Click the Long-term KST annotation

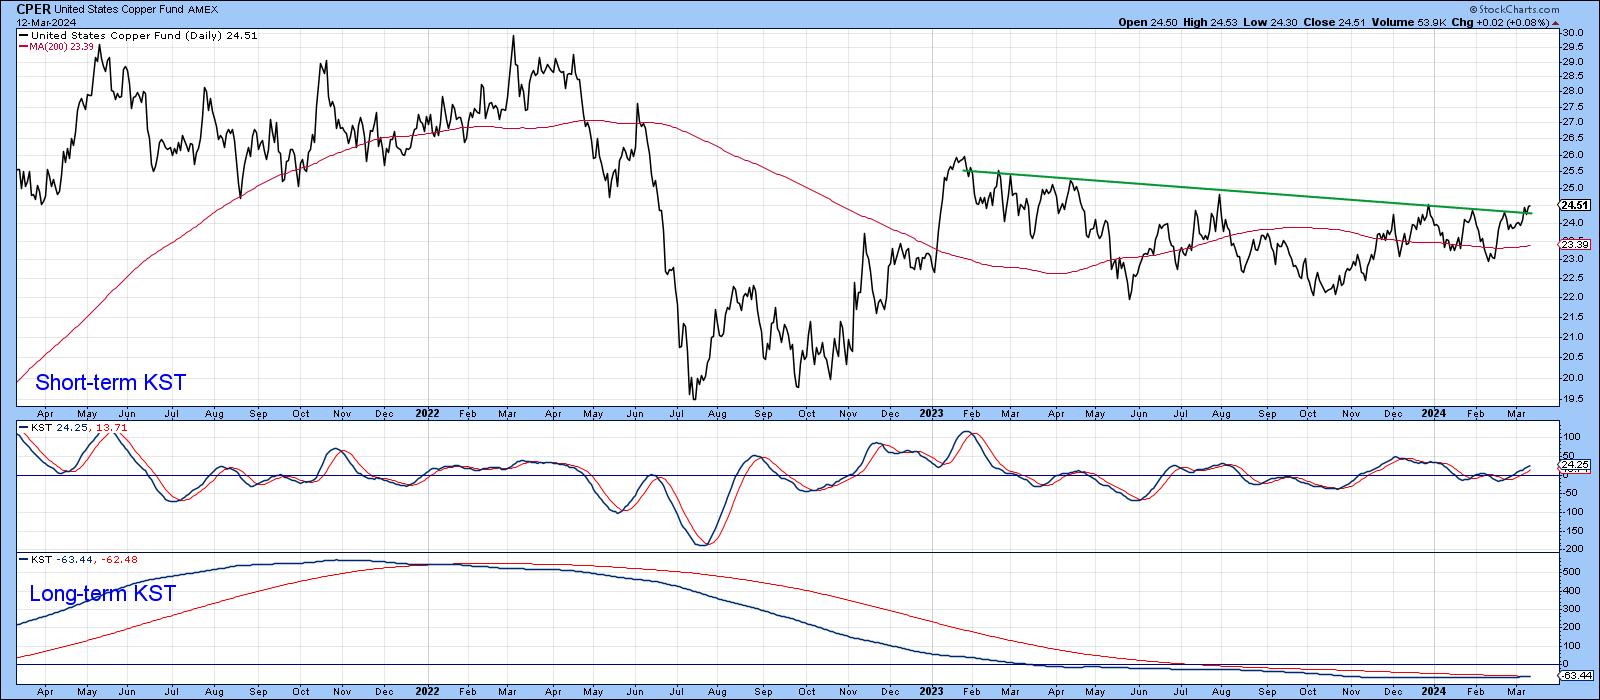103,594
